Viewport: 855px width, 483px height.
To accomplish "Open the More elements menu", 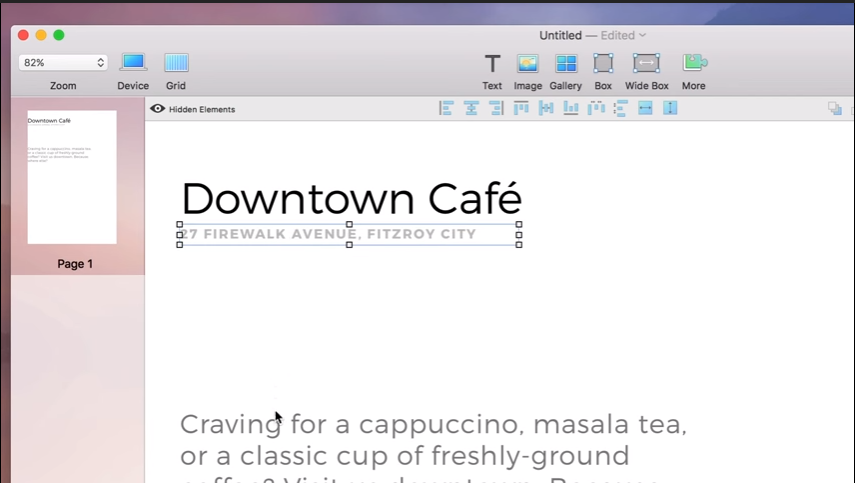I will tap(694, 64).
